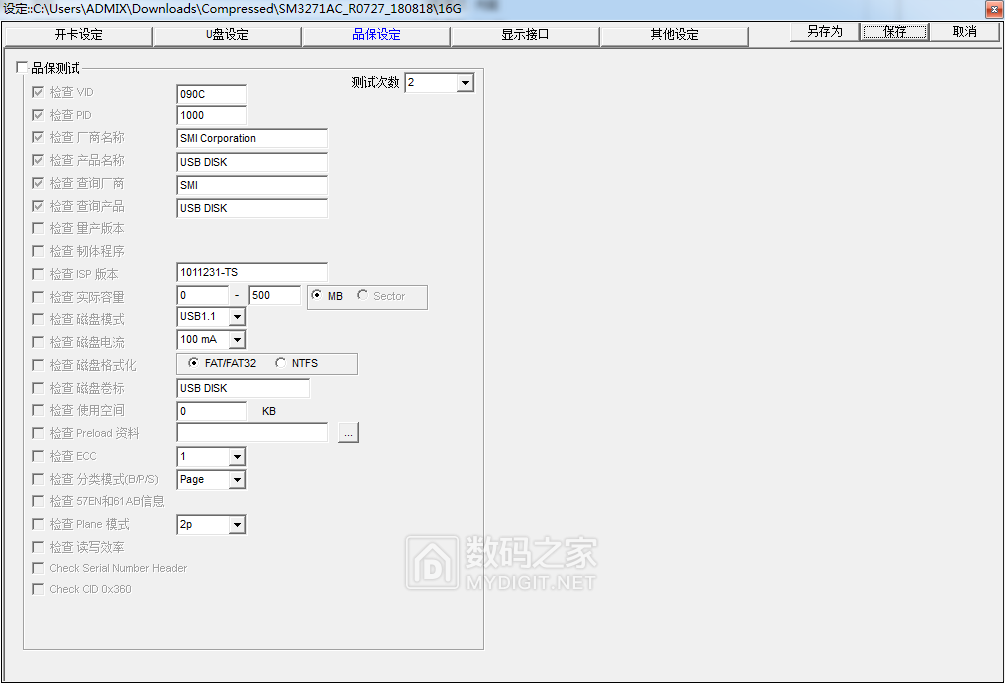Click the 取消 button

pos(963,31)
